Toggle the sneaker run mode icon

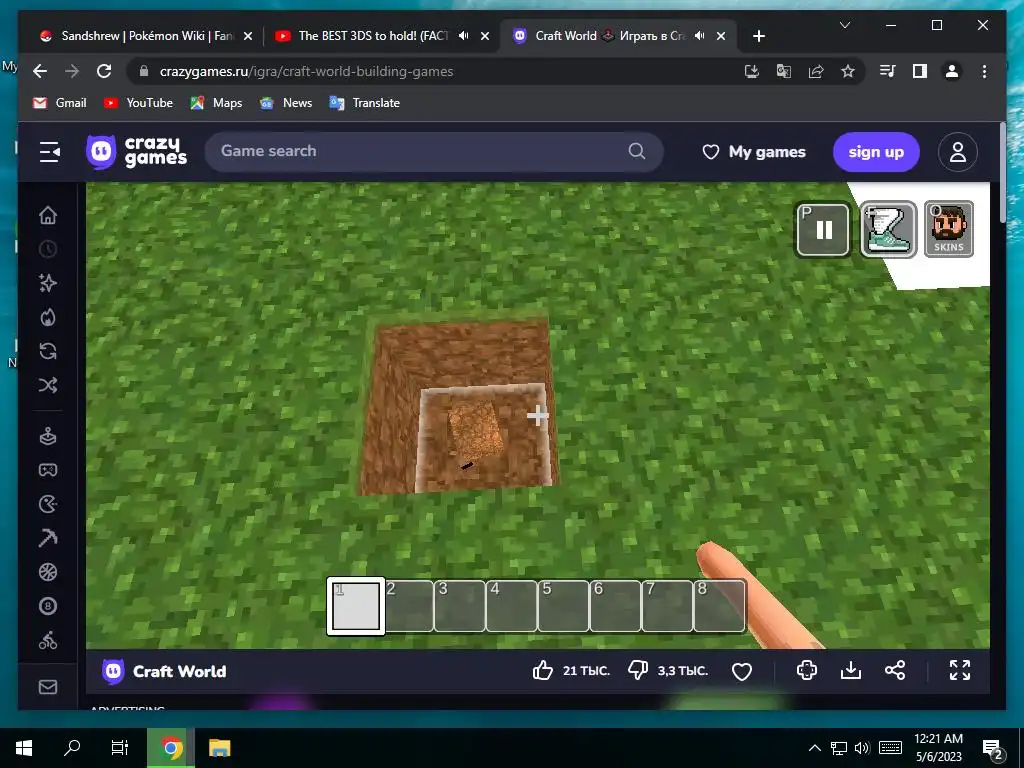point(888,229)
